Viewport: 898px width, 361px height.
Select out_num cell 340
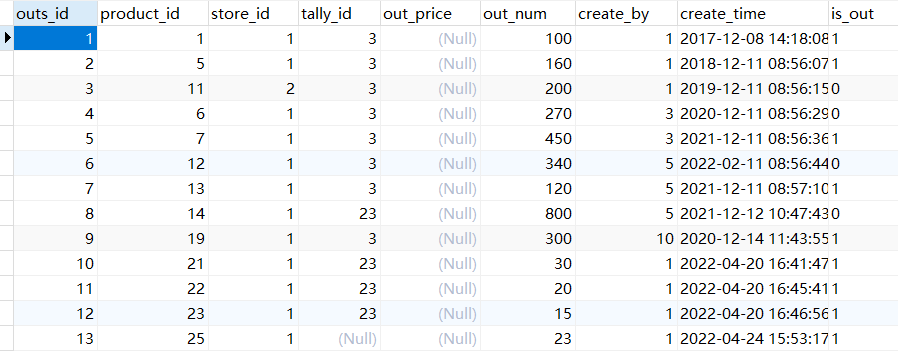527,163
